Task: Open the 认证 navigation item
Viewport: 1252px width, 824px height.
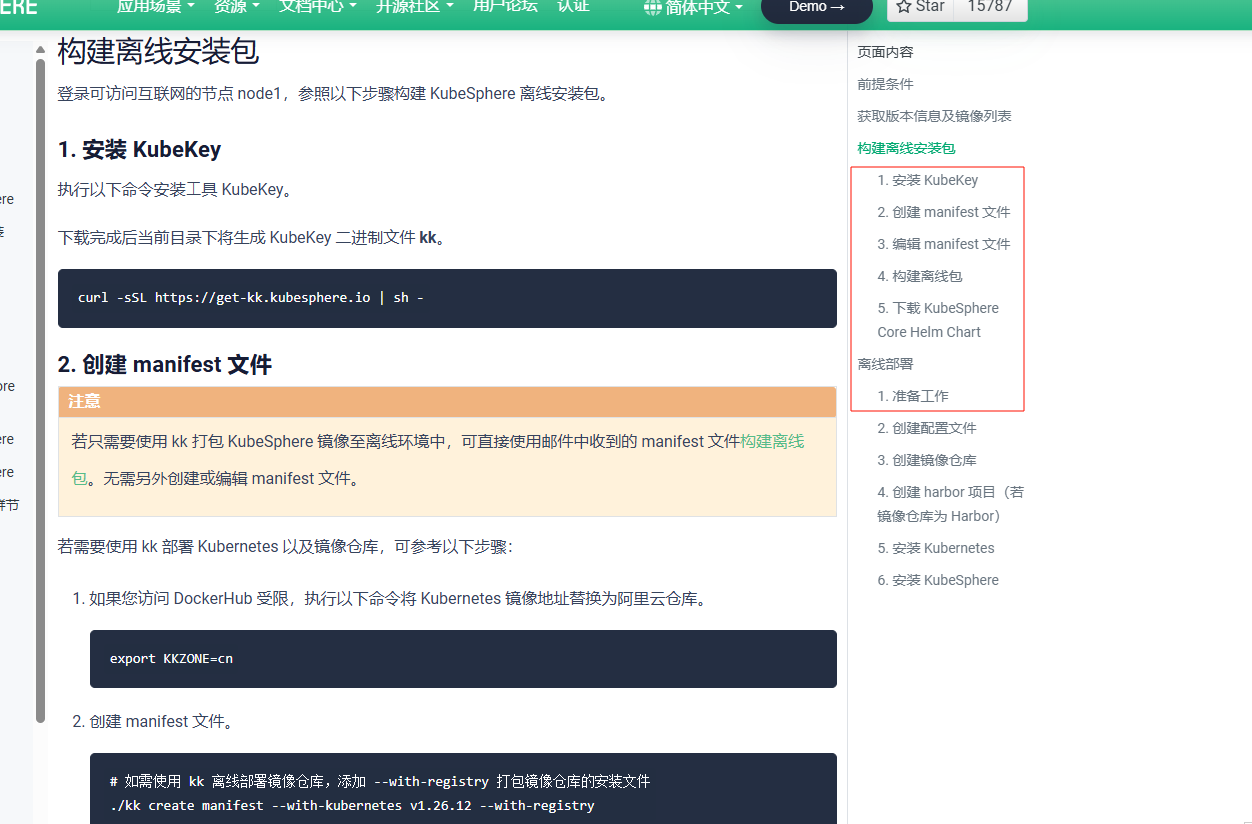Action: (x=573, y=6)
